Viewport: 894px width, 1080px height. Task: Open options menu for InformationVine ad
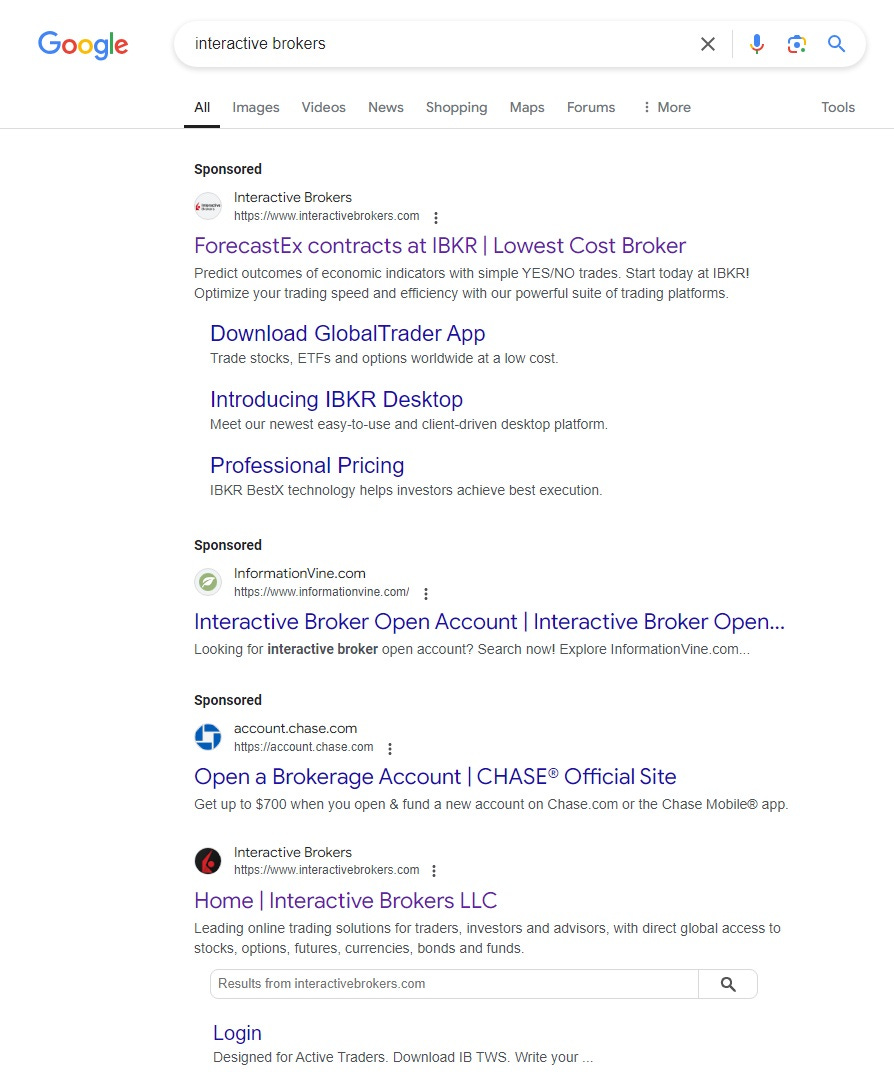click(x=426, y=594)
